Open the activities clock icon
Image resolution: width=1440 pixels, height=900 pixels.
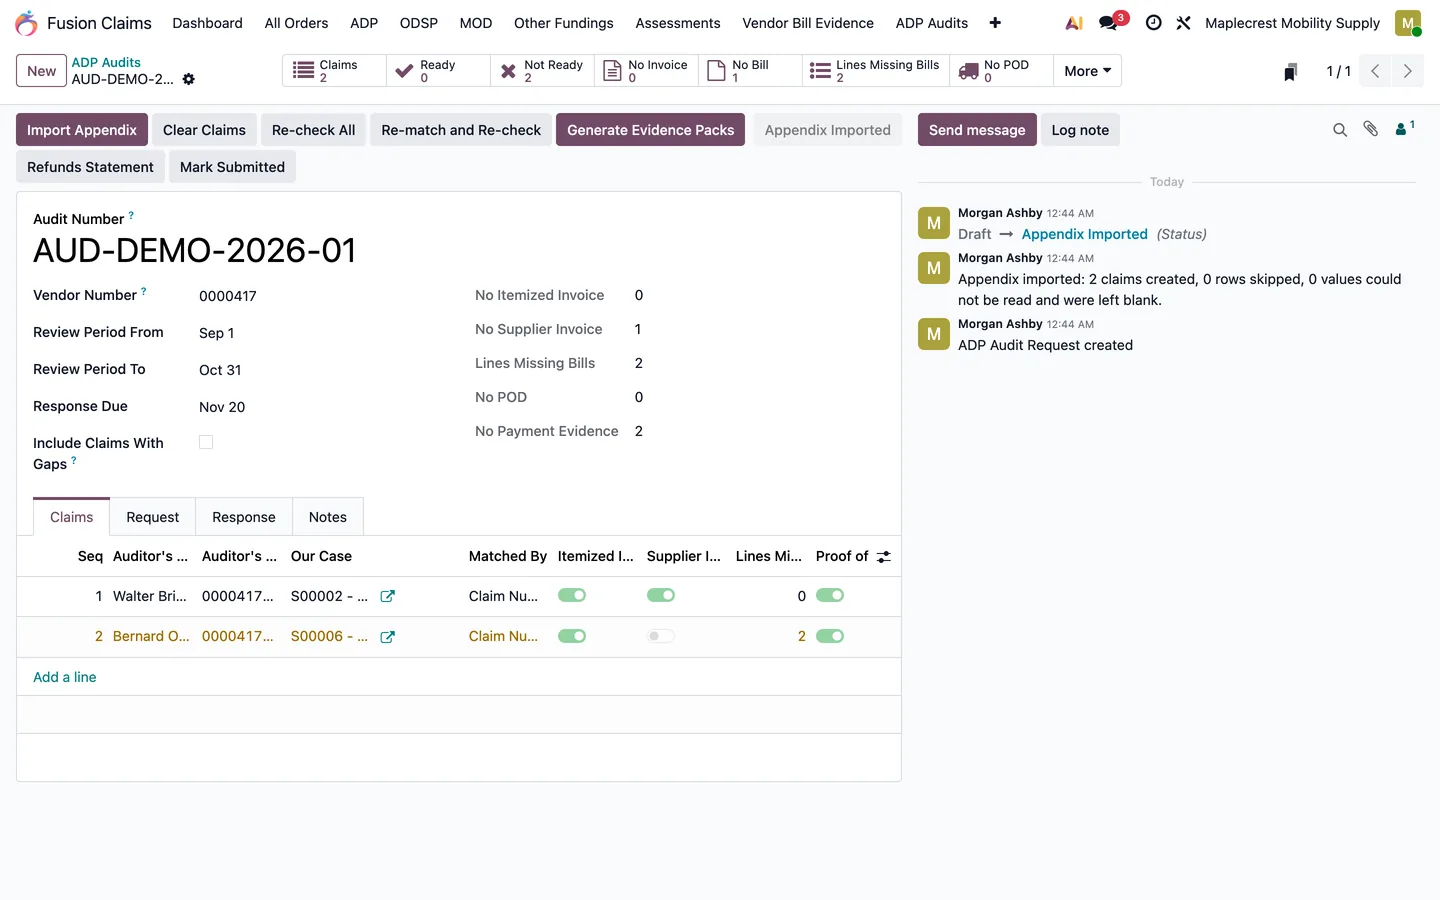1153,23
